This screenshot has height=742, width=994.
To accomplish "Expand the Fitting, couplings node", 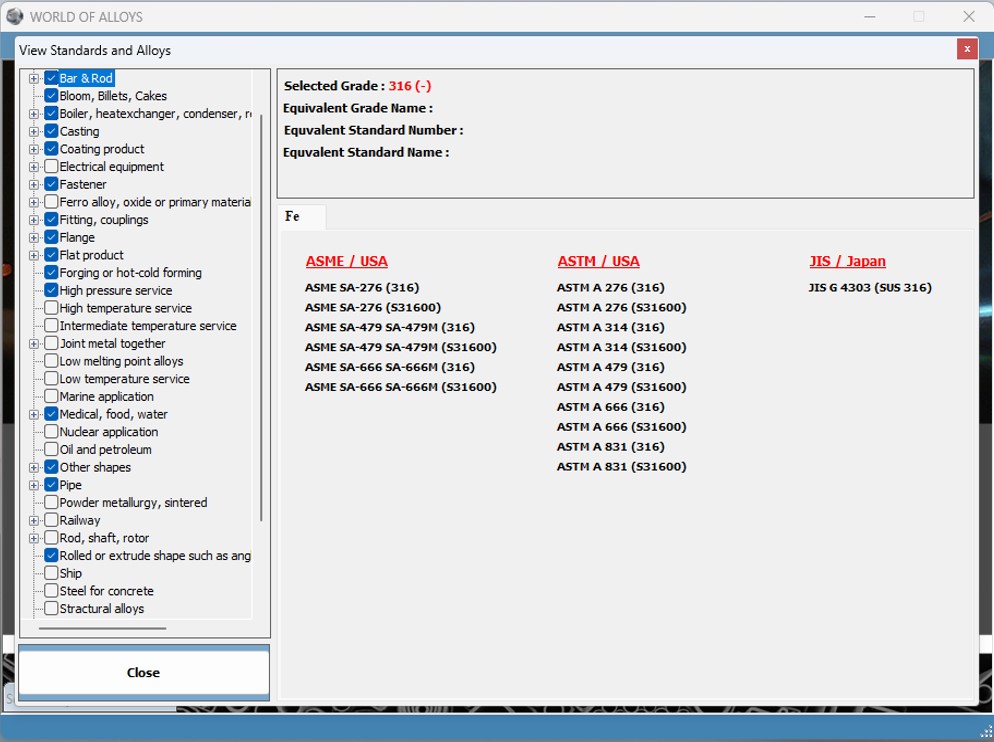I will click(x=34, y=220).
